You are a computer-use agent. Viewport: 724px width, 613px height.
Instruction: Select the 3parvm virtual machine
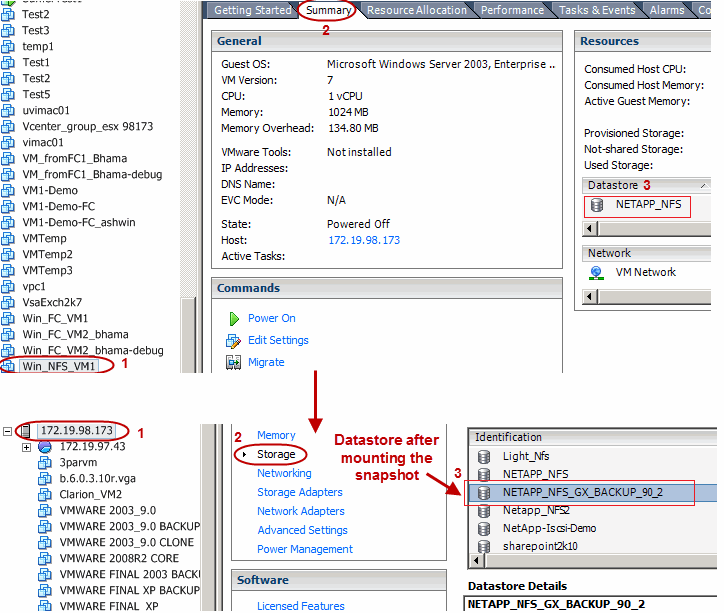[x=78, y=463]
